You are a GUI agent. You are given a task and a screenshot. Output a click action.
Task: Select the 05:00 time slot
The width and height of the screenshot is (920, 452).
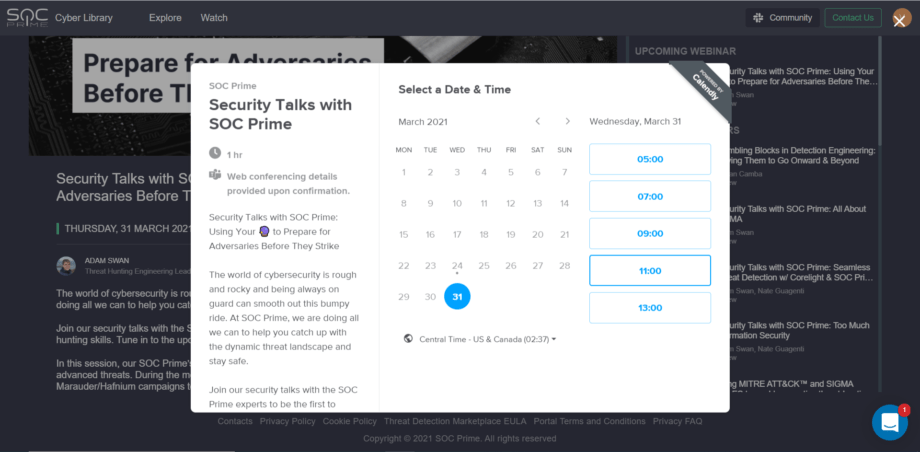click(650, 159)
